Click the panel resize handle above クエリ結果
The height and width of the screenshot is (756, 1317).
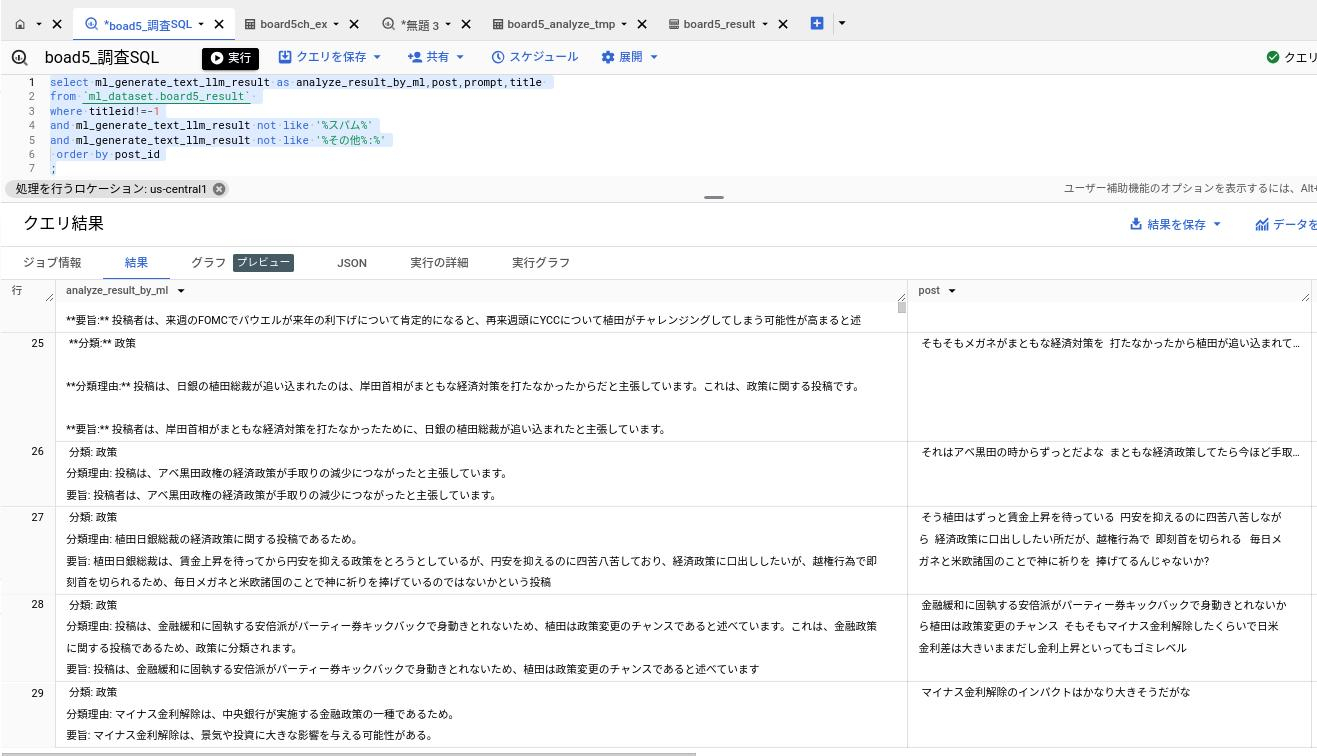713,198
